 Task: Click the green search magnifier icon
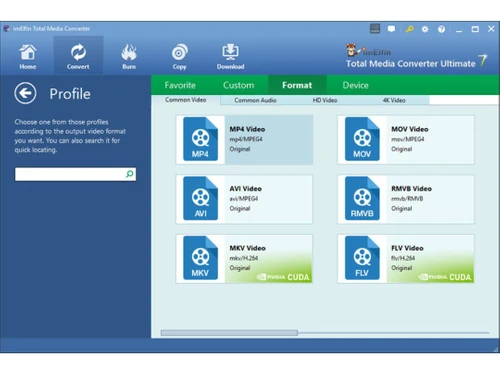[x=129, y=174]
